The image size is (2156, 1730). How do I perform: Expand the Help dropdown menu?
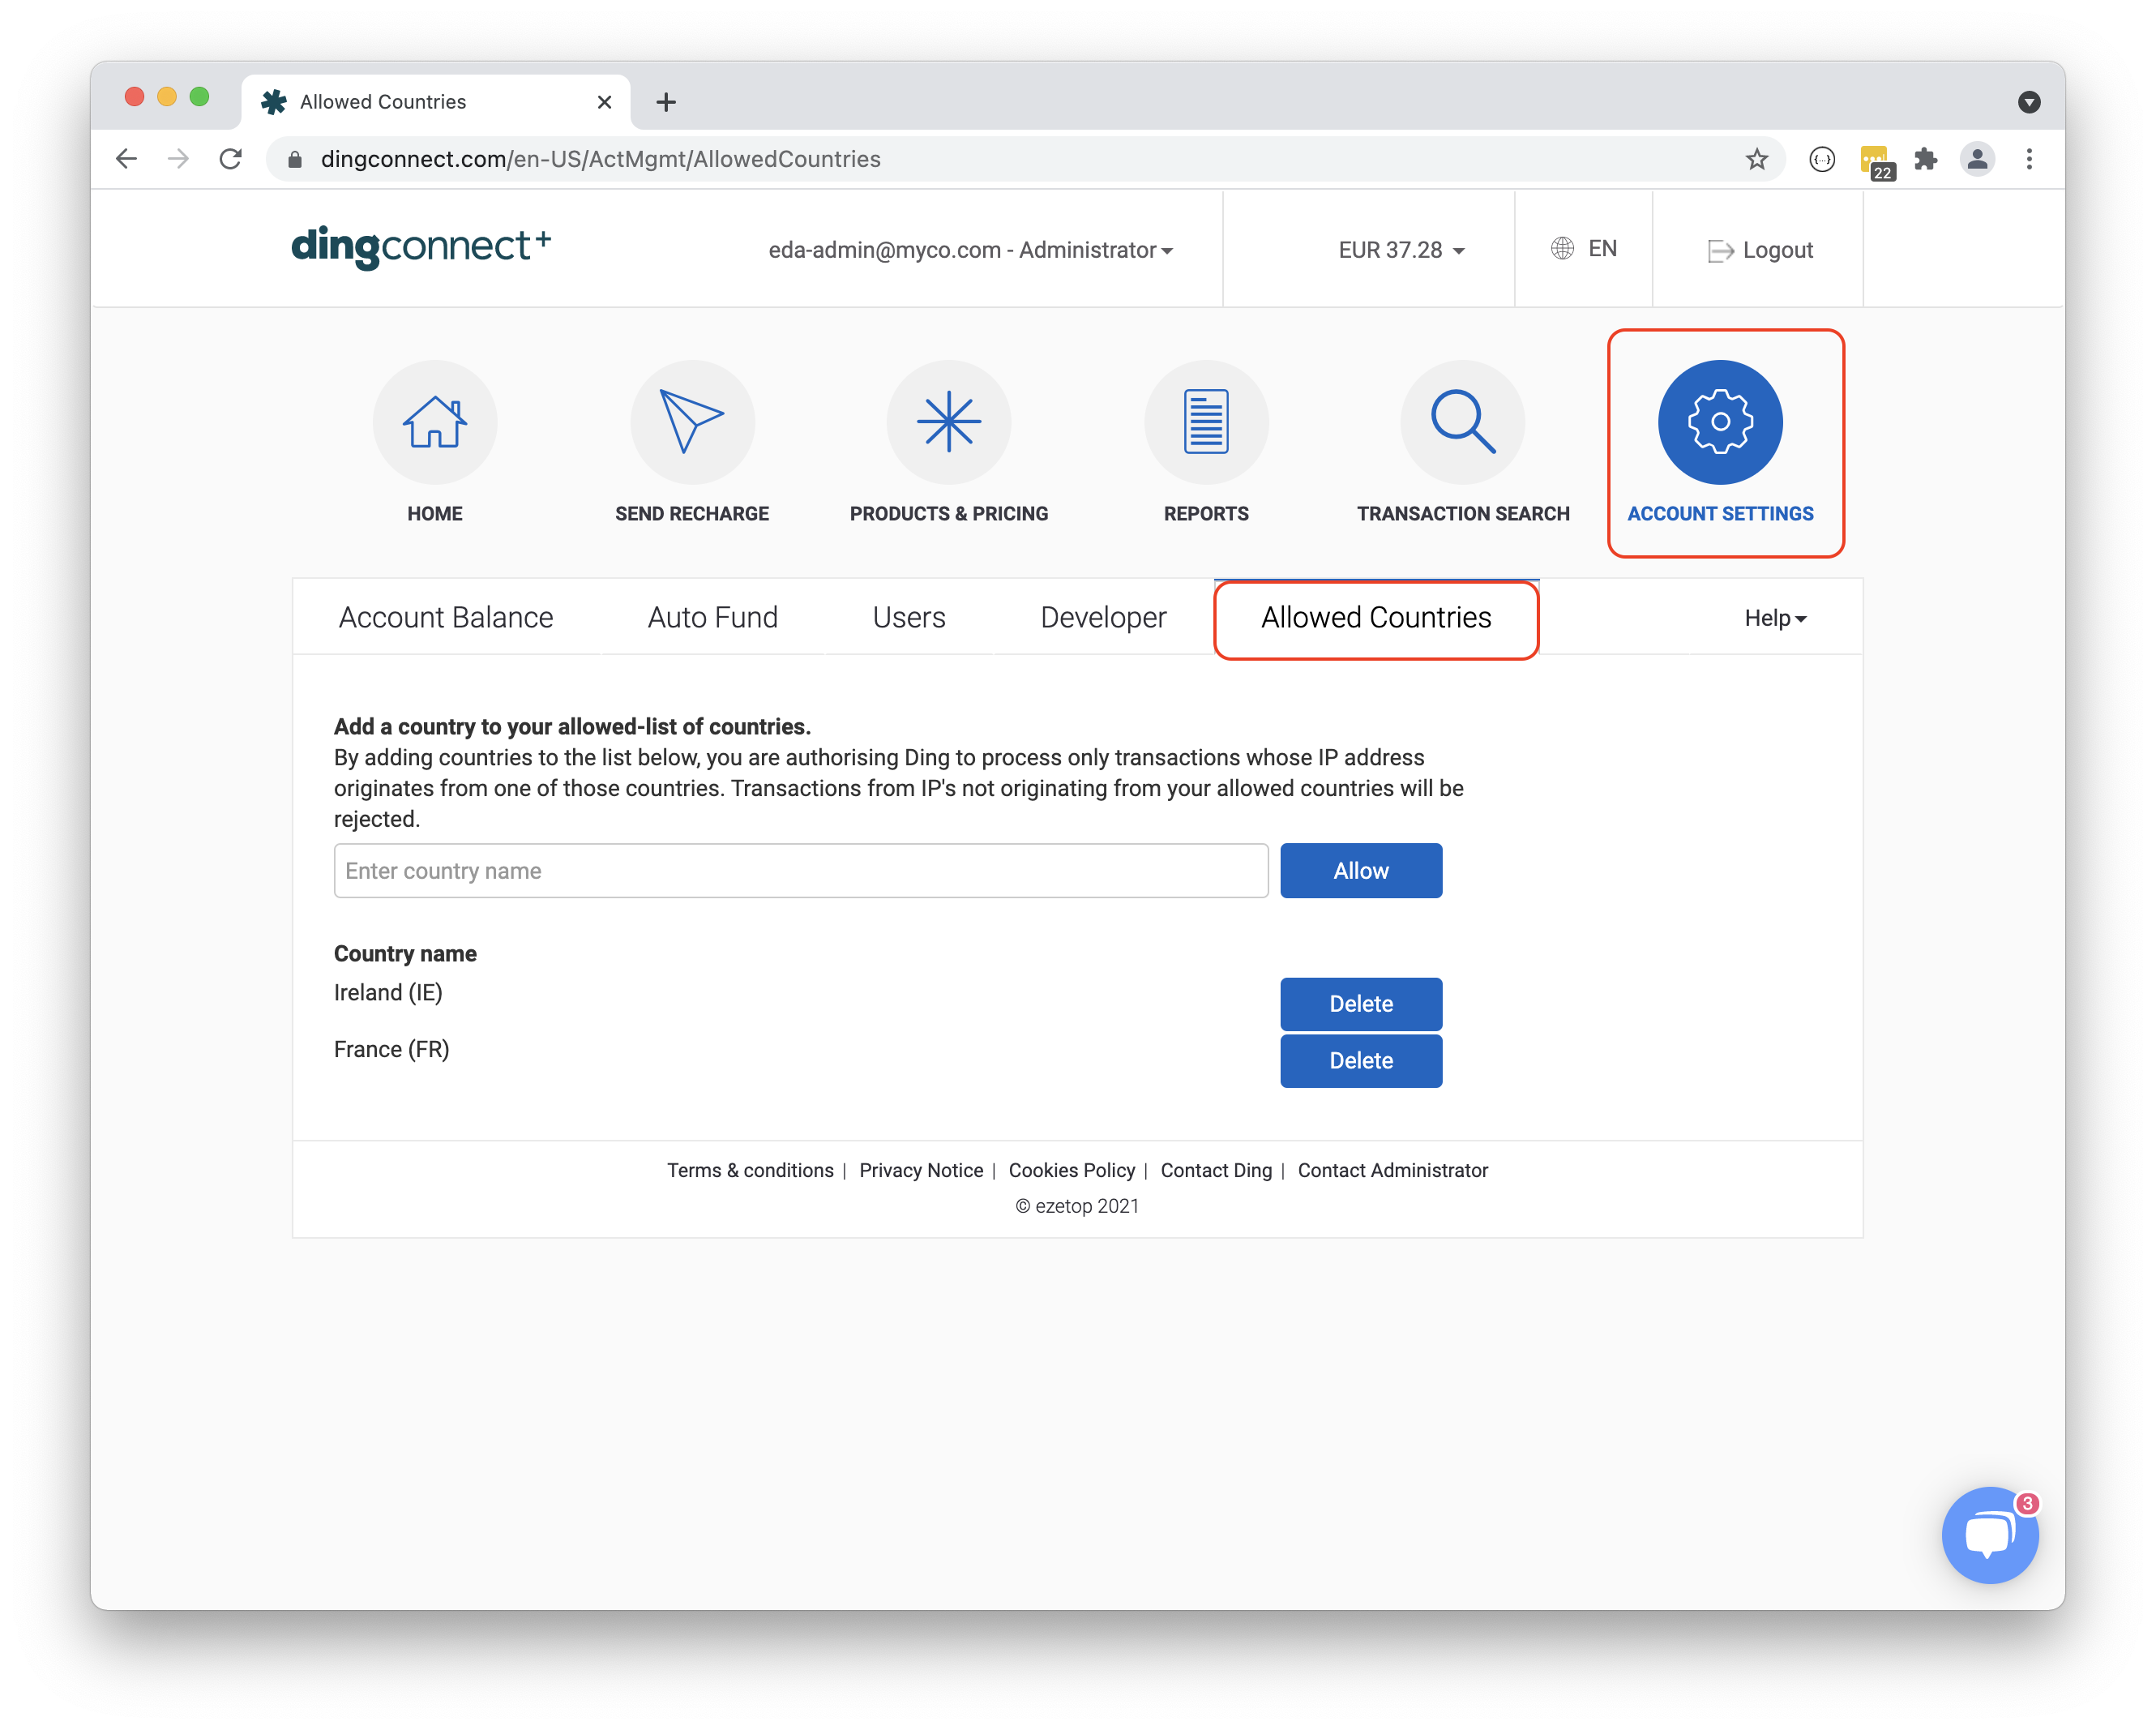point(1774,618)
